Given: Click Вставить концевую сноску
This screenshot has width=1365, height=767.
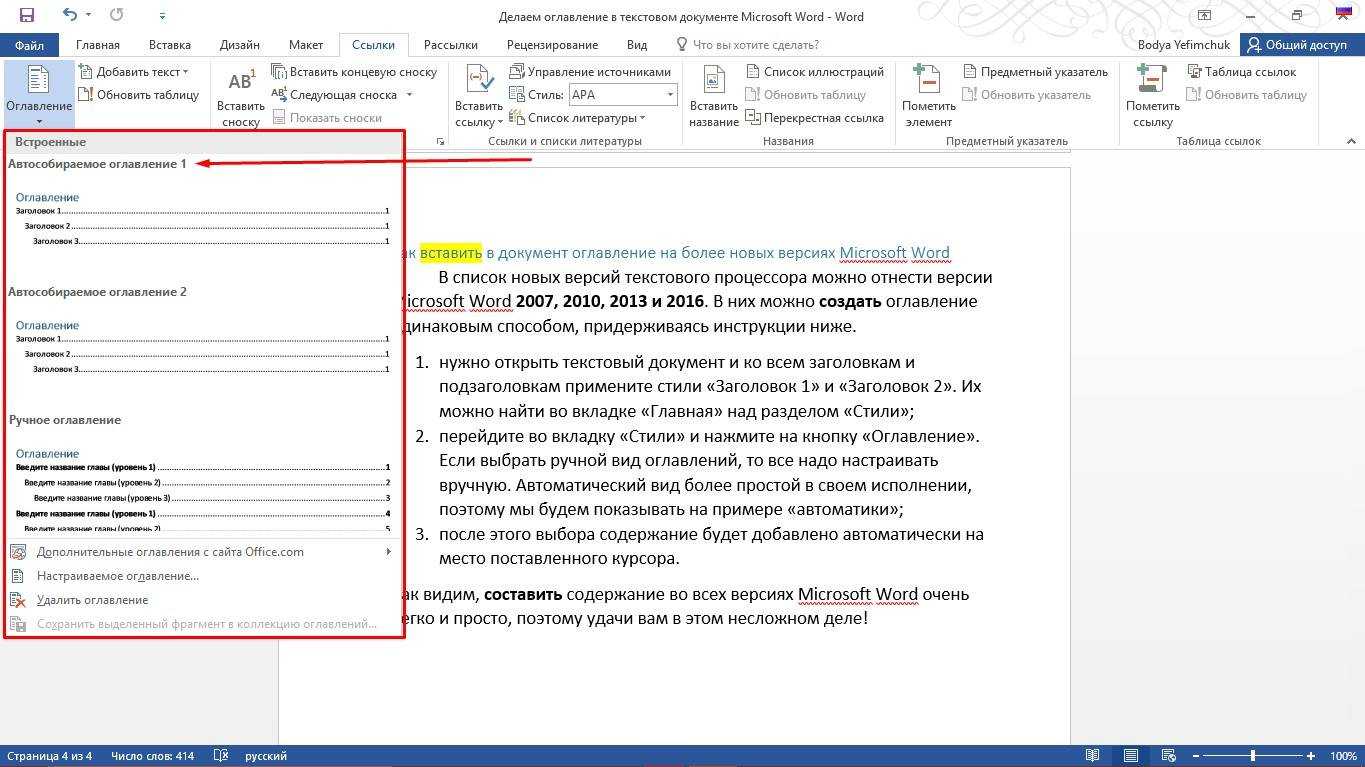Looking at the screenshot, I should [x=355, y=72].
